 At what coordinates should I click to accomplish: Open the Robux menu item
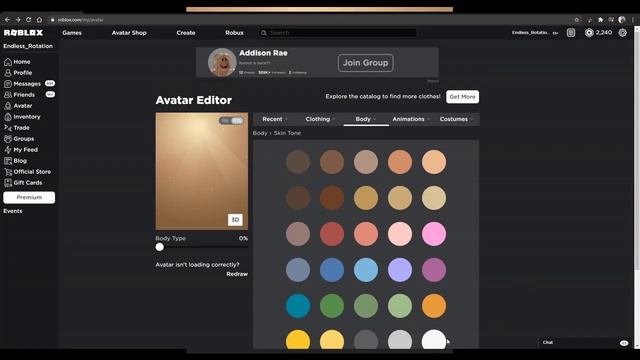[x=234, y=33]
